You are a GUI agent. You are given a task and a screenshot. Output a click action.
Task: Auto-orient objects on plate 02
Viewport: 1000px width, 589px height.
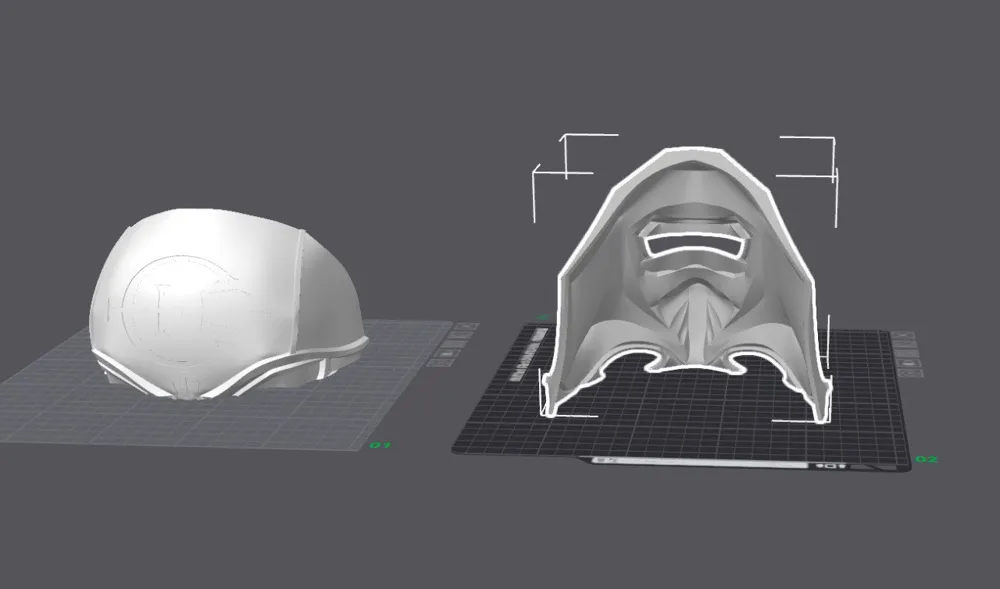[x=905, y=344]
